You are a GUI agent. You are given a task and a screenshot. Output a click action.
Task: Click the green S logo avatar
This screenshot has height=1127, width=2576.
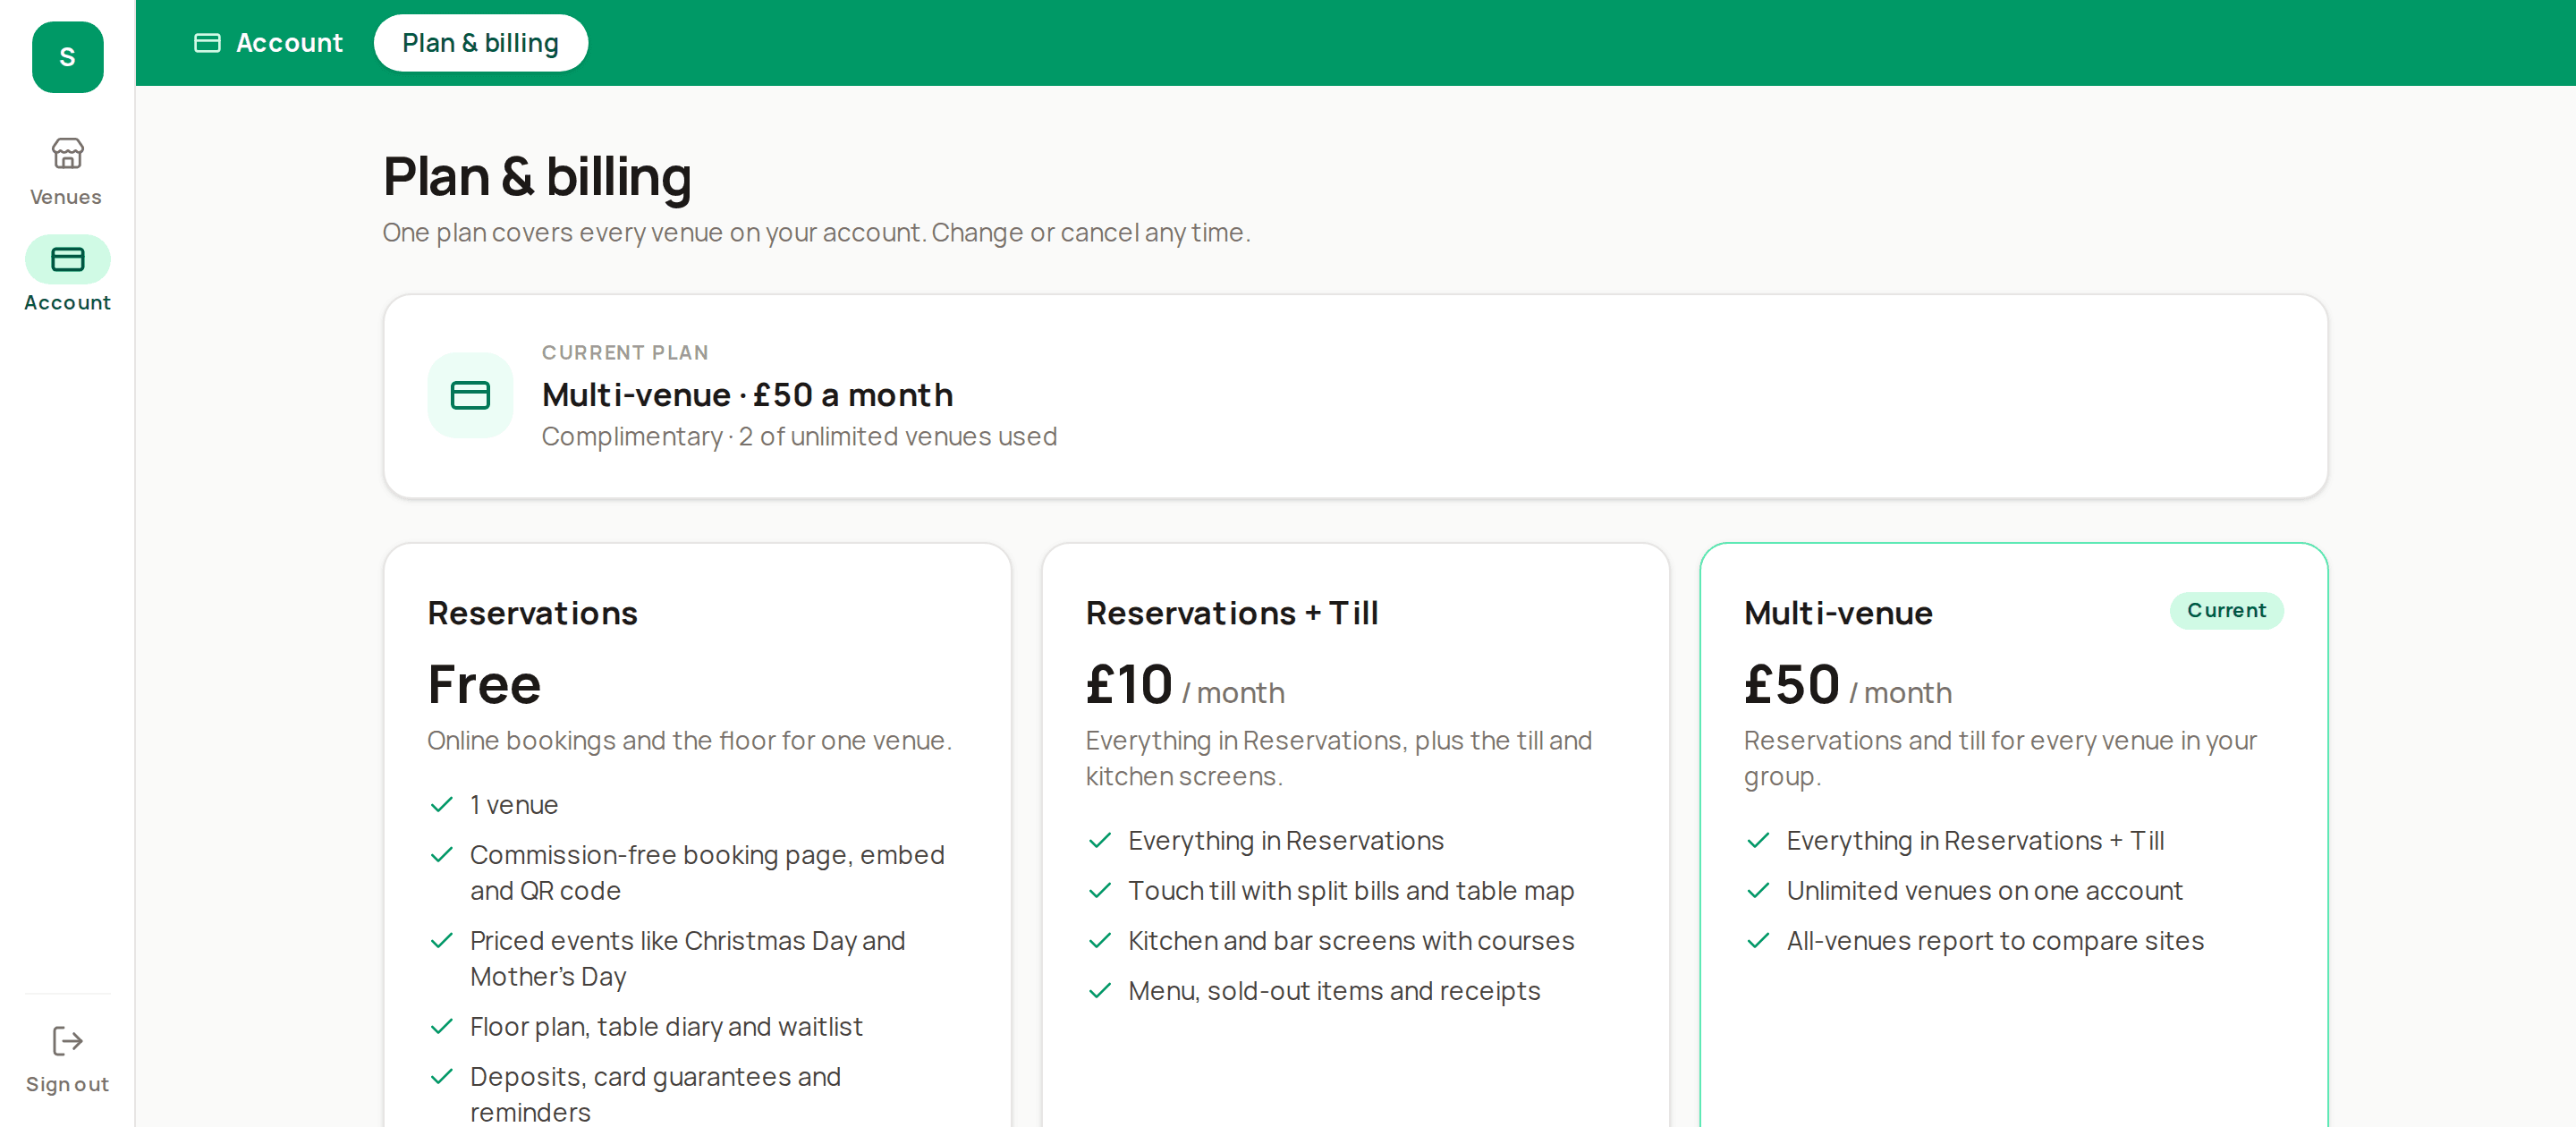[x=67, y=57]
